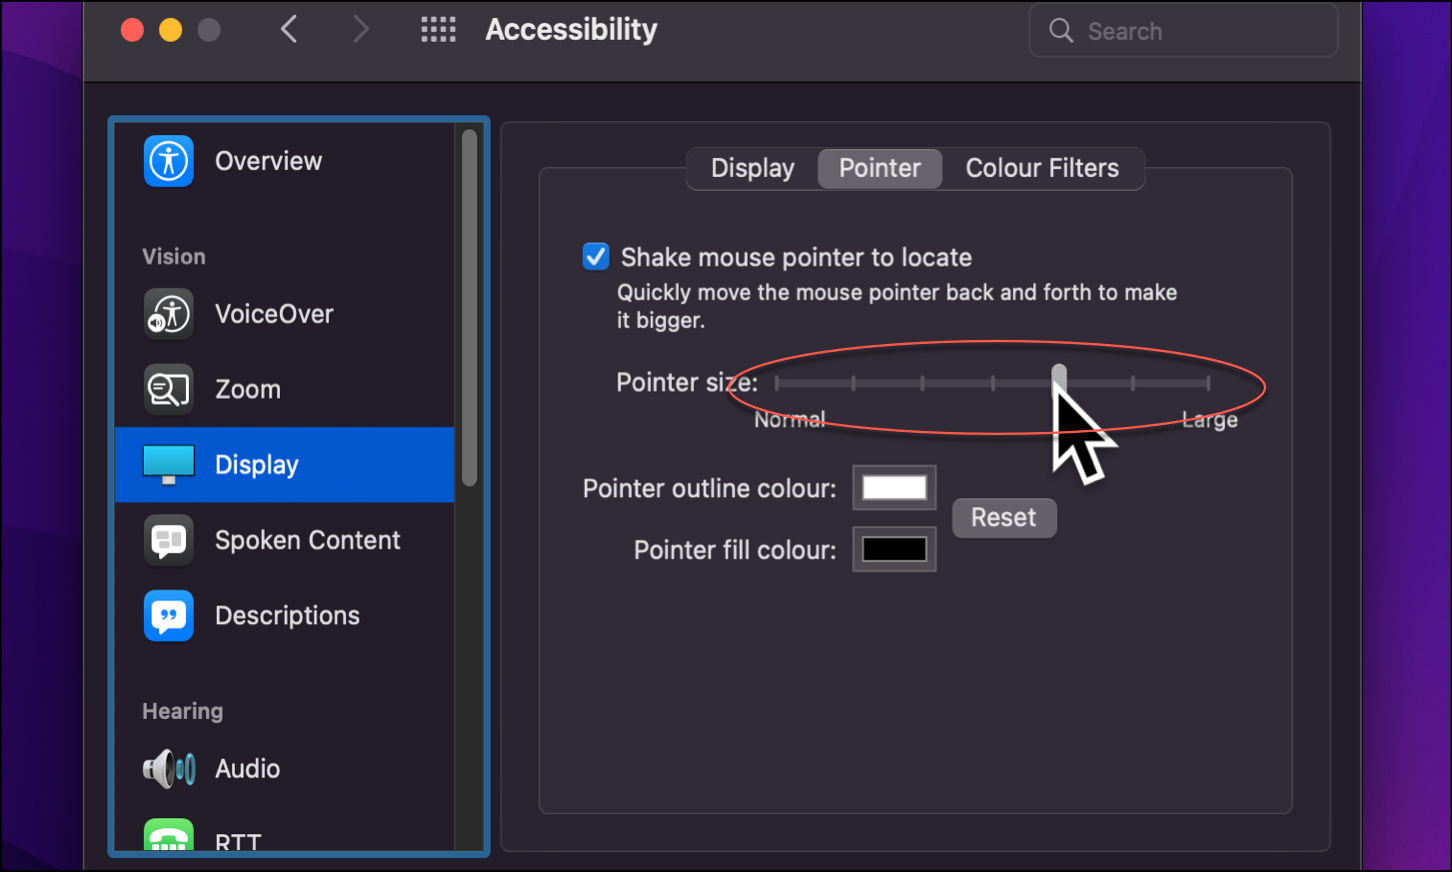Open the Pointer fill colour swatch
Image resolution: width=1452 pixels, height=872 pixels.
[894, 549]
